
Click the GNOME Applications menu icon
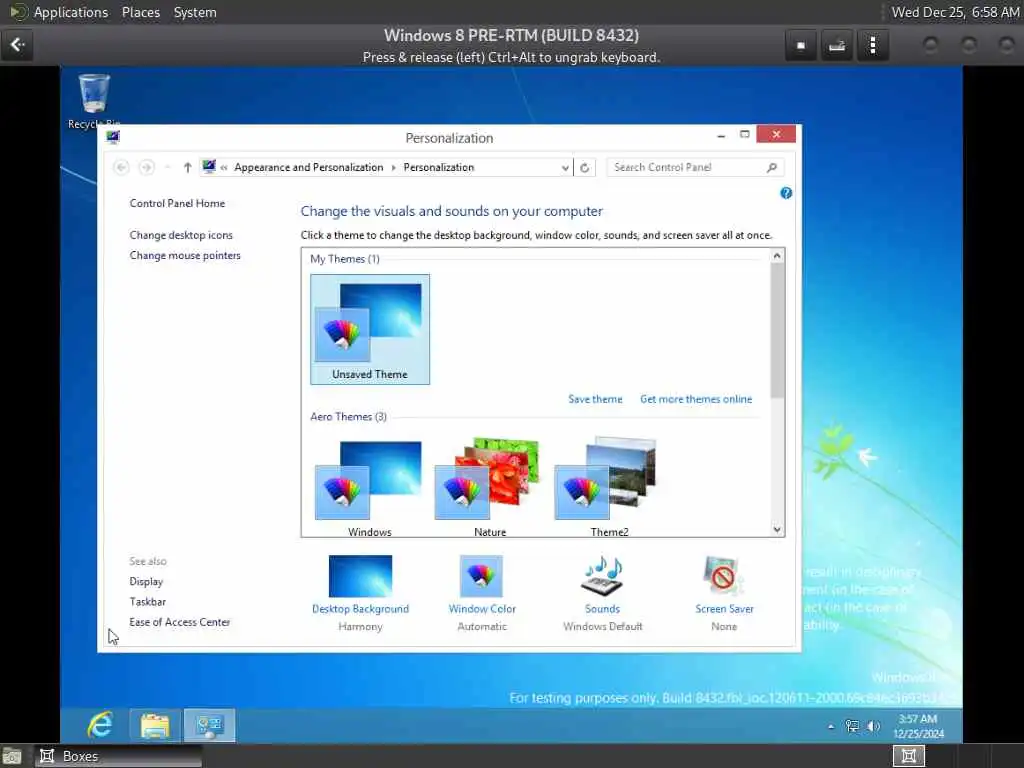[18, 12]
